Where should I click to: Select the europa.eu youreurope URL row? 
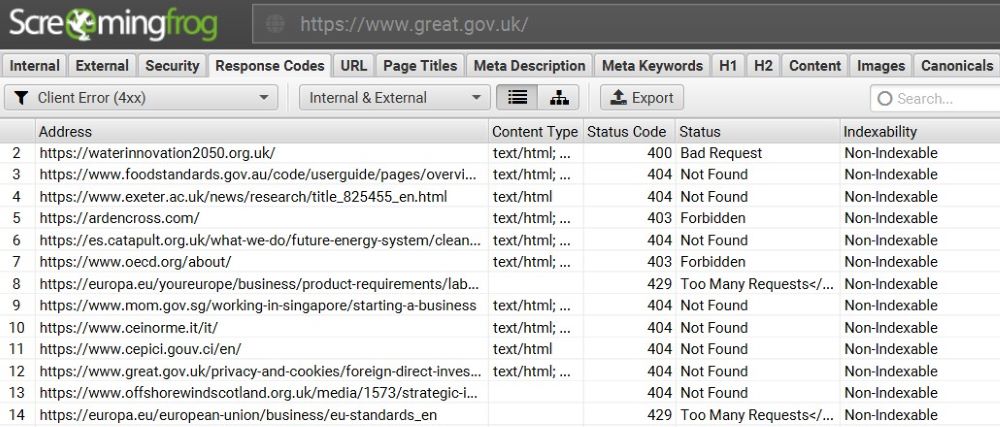pos(500,284)
